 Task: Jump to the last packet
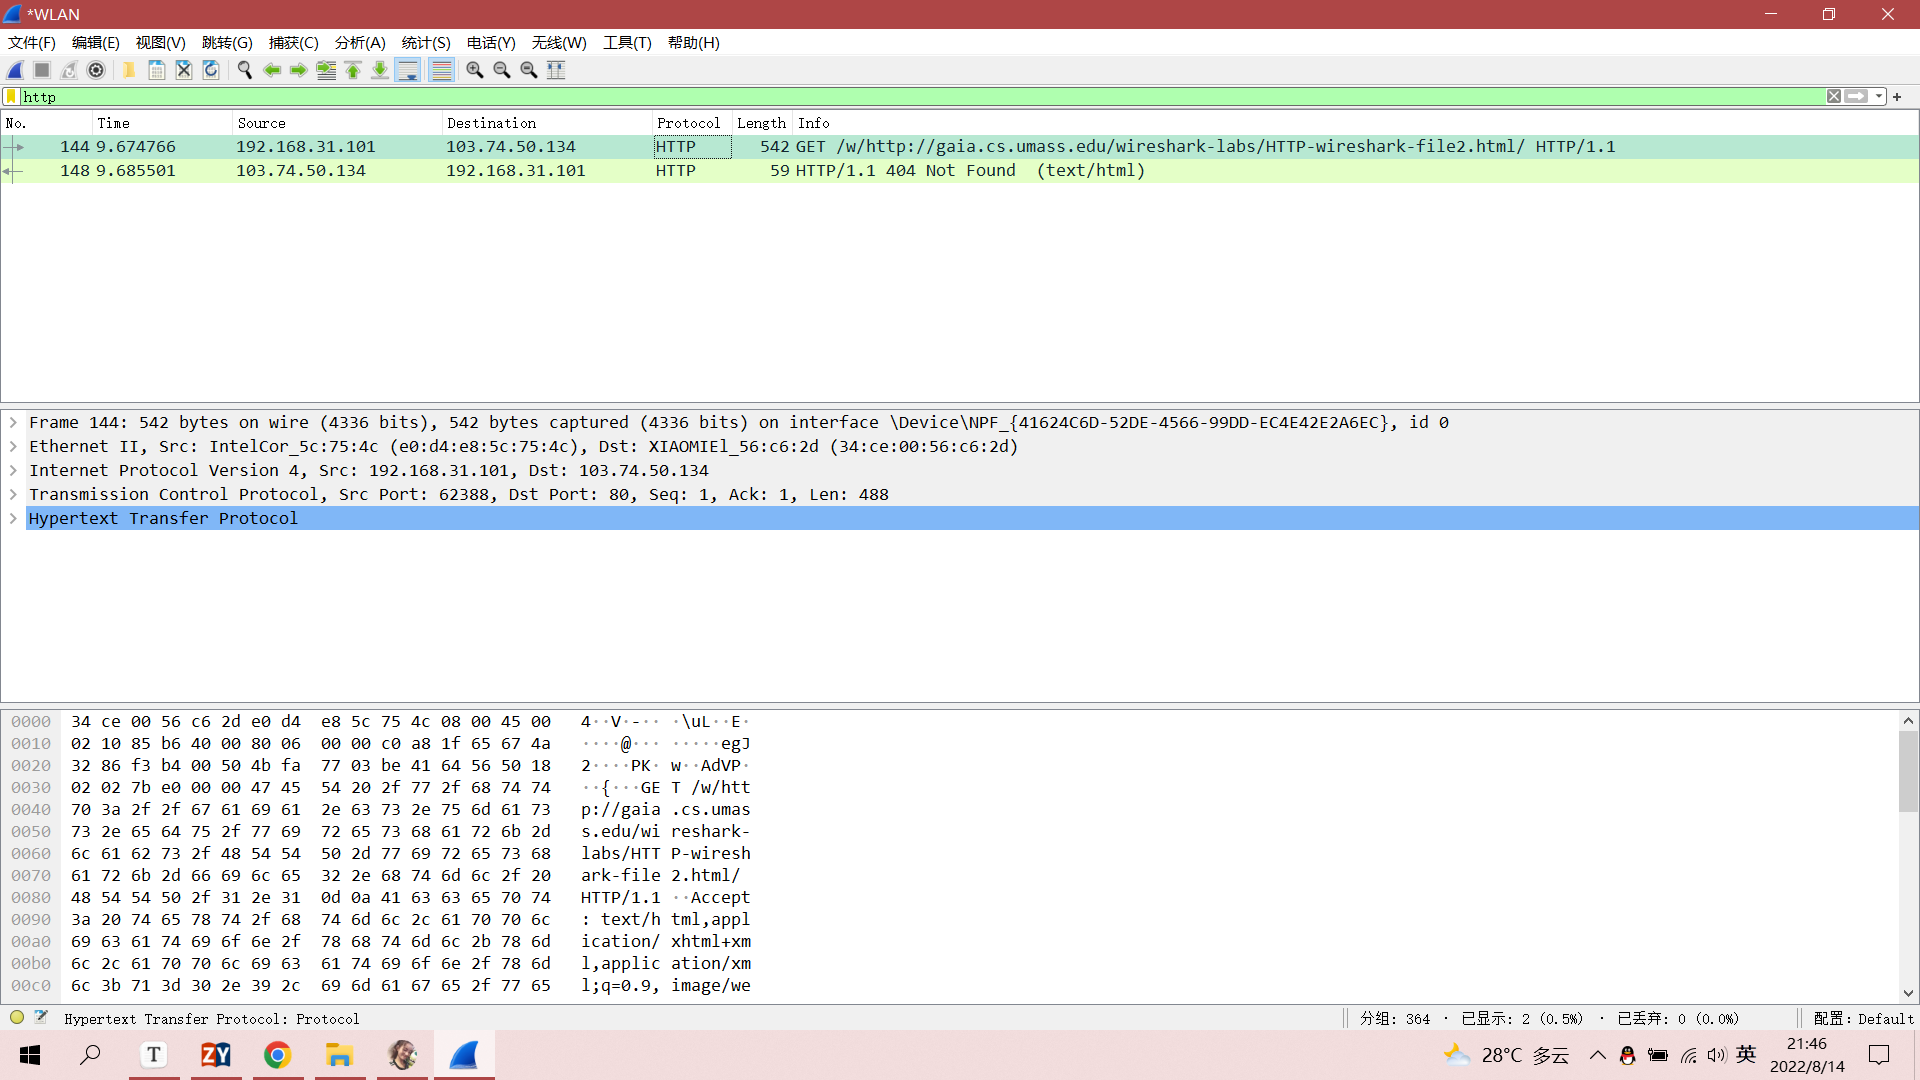coord(380,70)
